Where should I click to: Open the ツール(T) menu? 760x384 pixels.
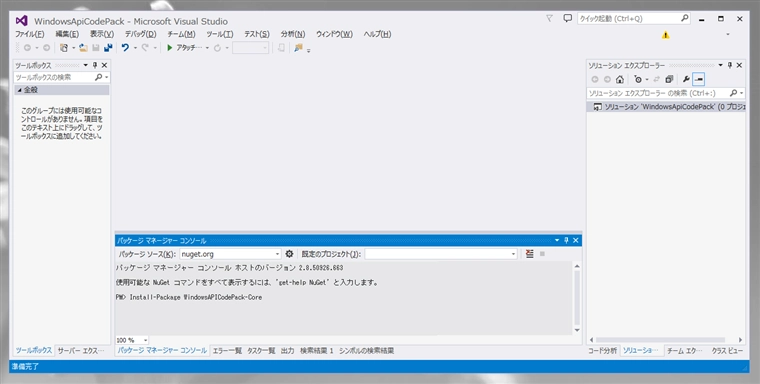(220, 34)
